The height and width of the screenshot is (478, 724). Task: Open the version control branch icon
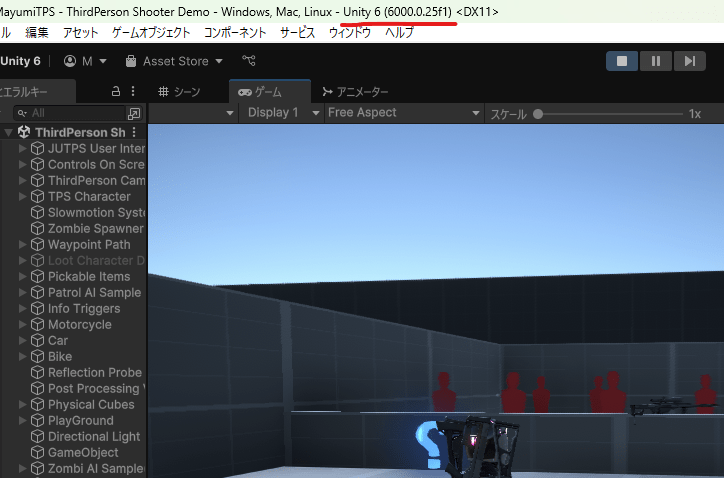(x=249, y=61)
